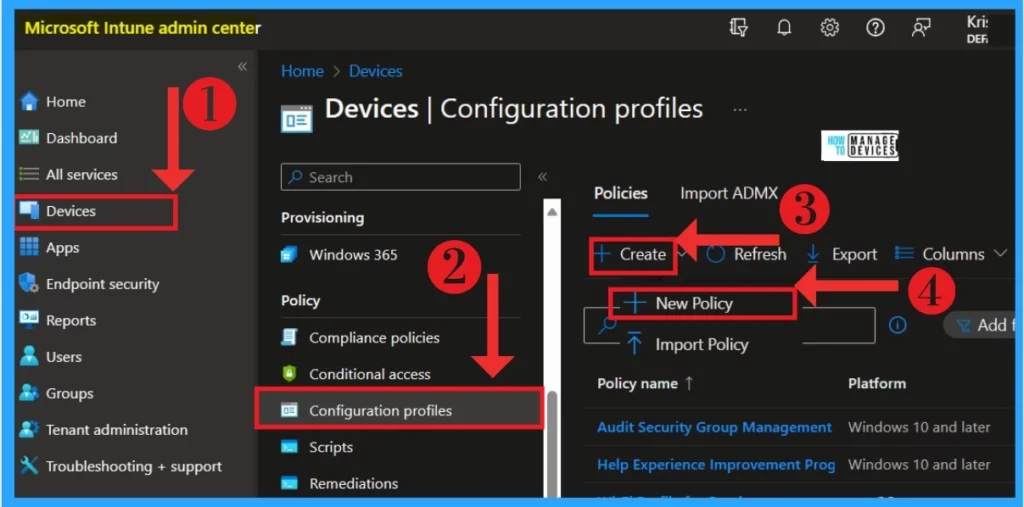Switch to the Import ADMX tab
1024x507 pixels.
coord(729,193)
